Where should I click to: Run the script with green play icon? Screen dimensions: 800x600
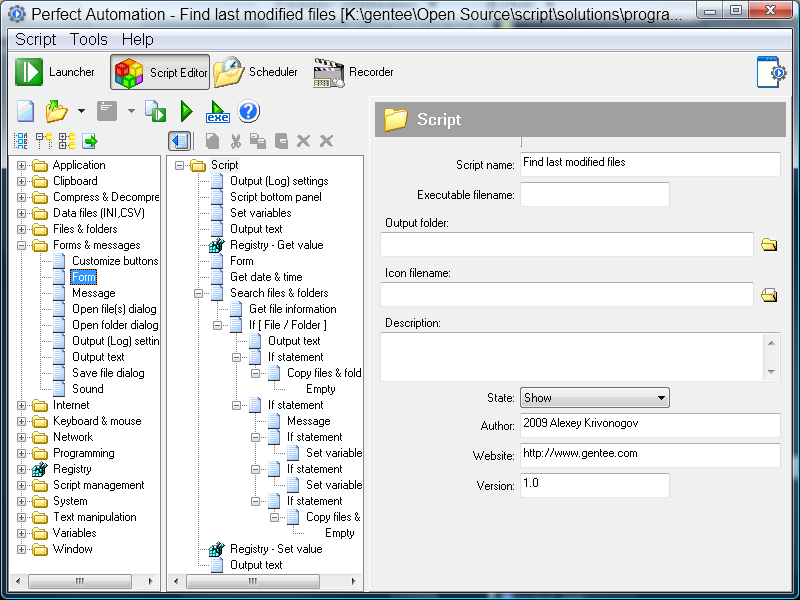186,111
